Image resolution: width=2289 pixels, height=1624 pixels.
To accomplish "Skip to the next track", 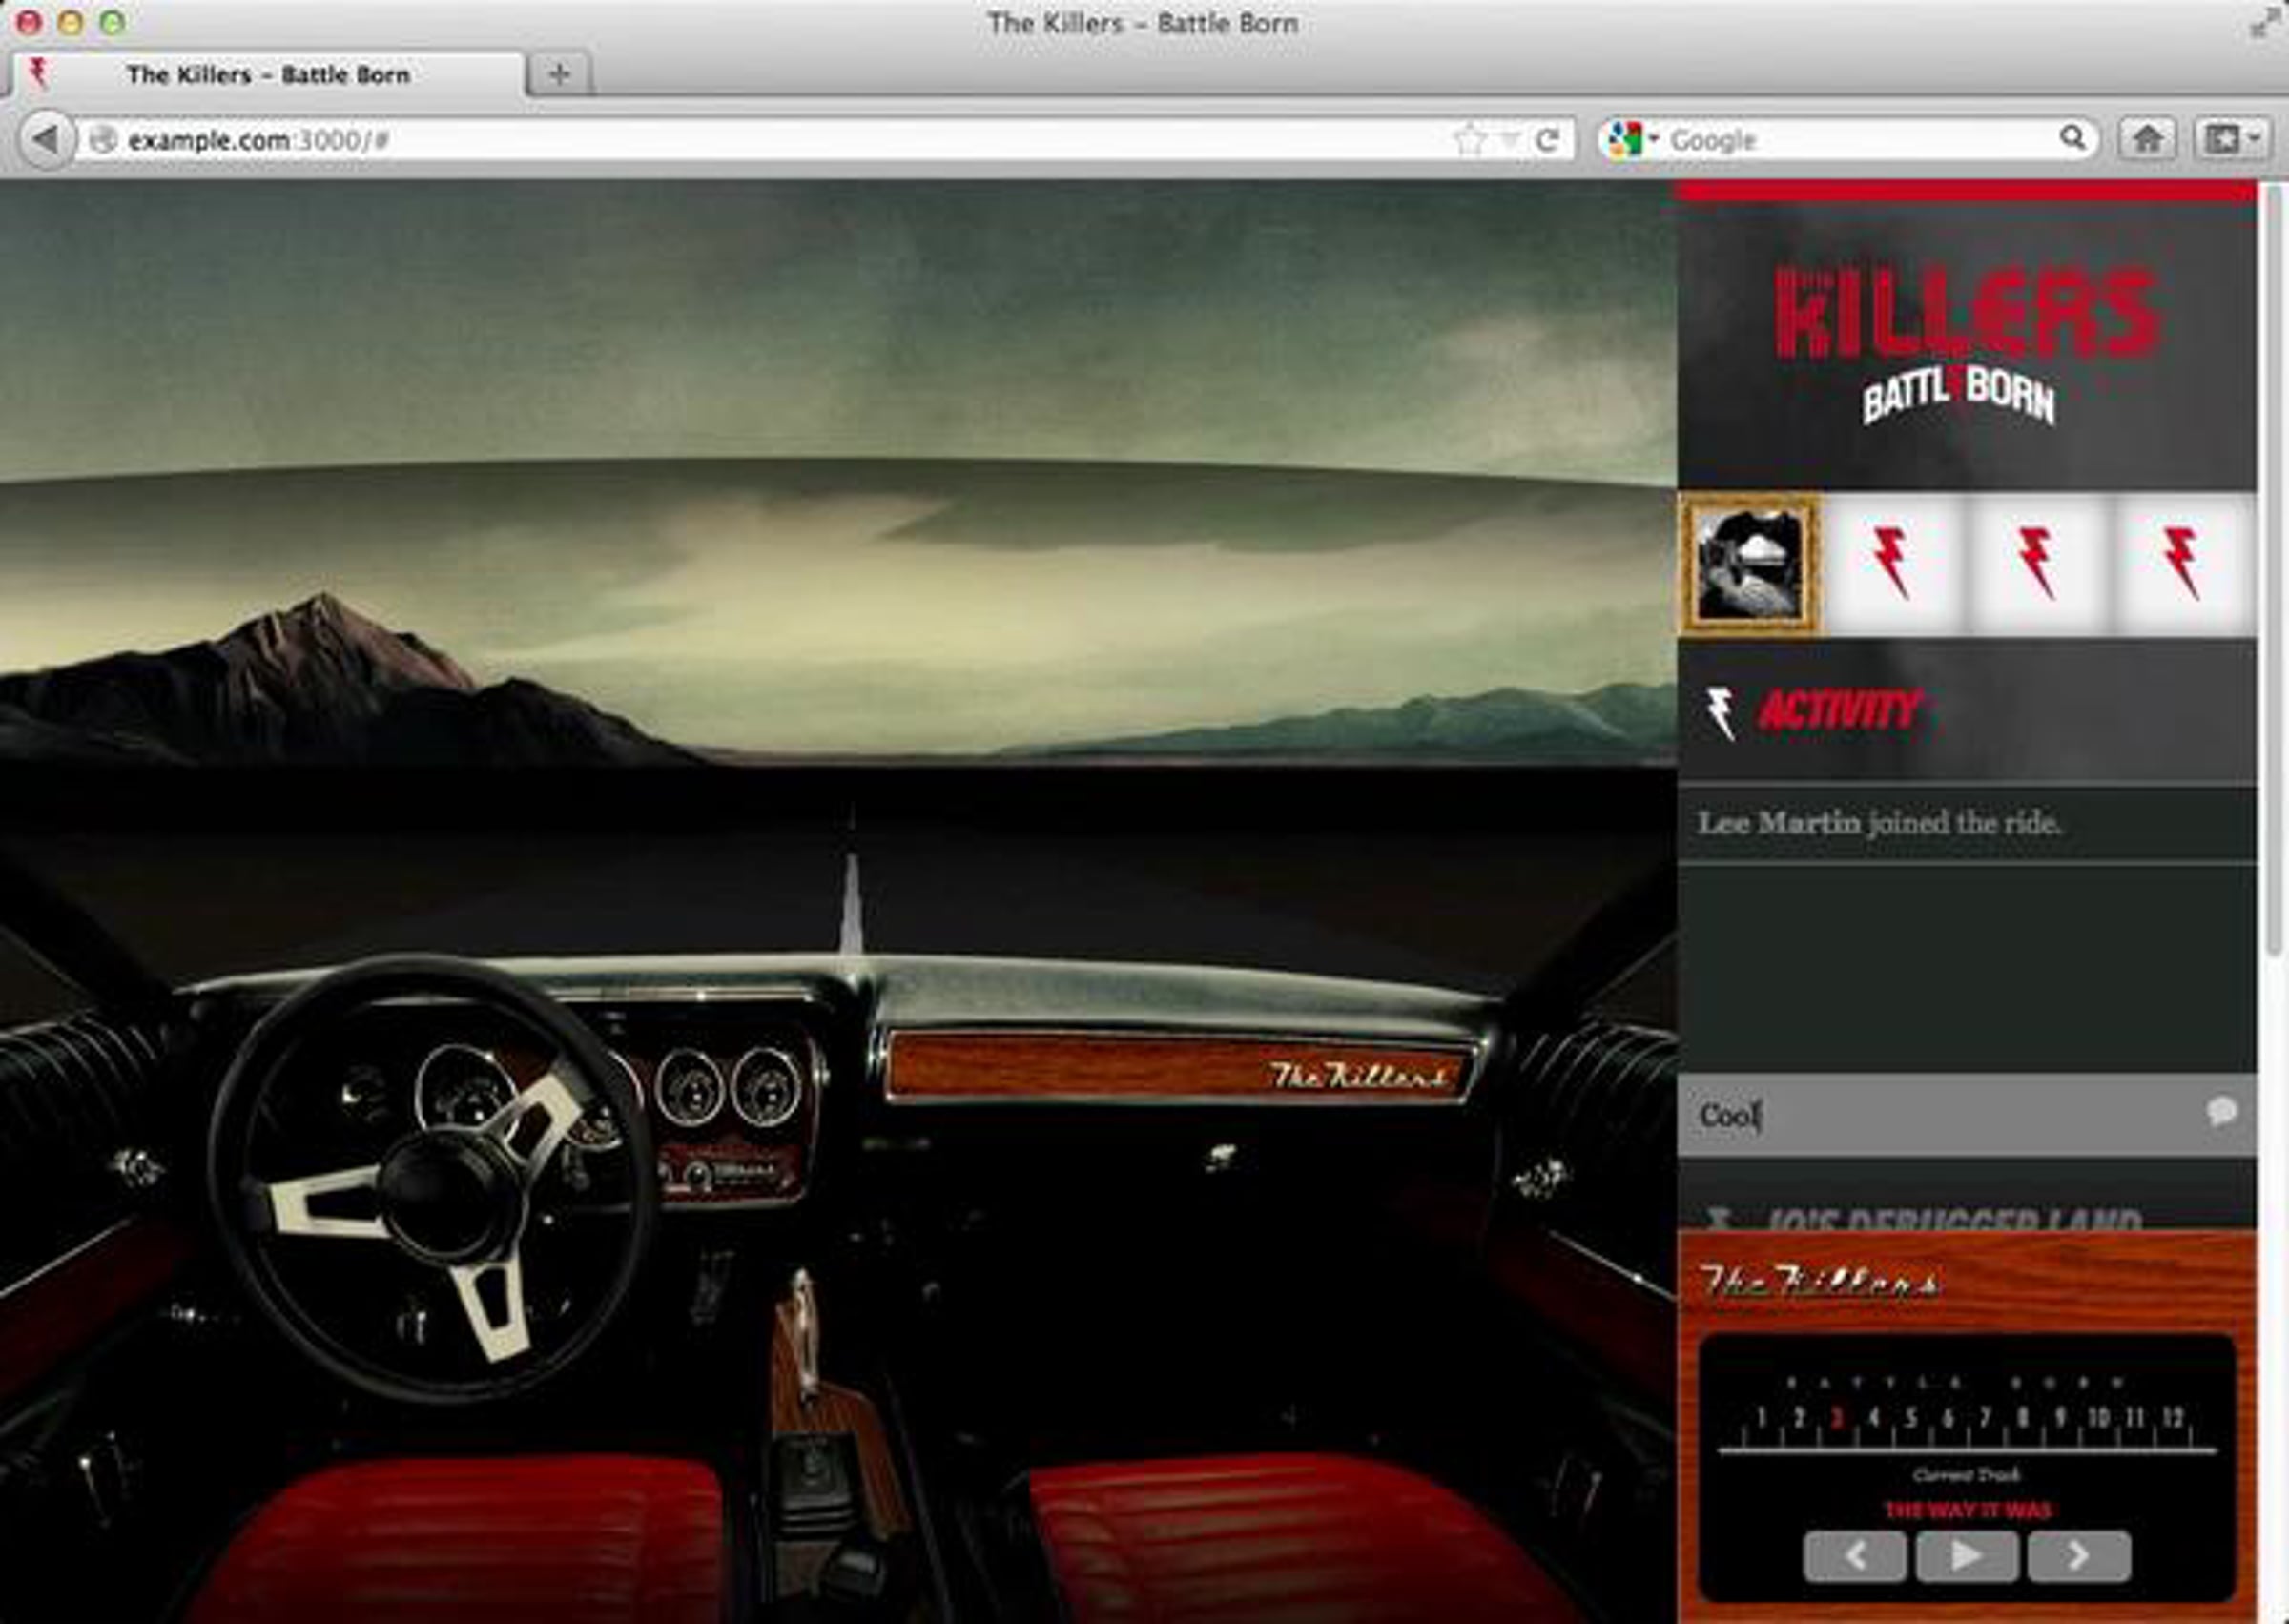I will pos(2079,1556).
